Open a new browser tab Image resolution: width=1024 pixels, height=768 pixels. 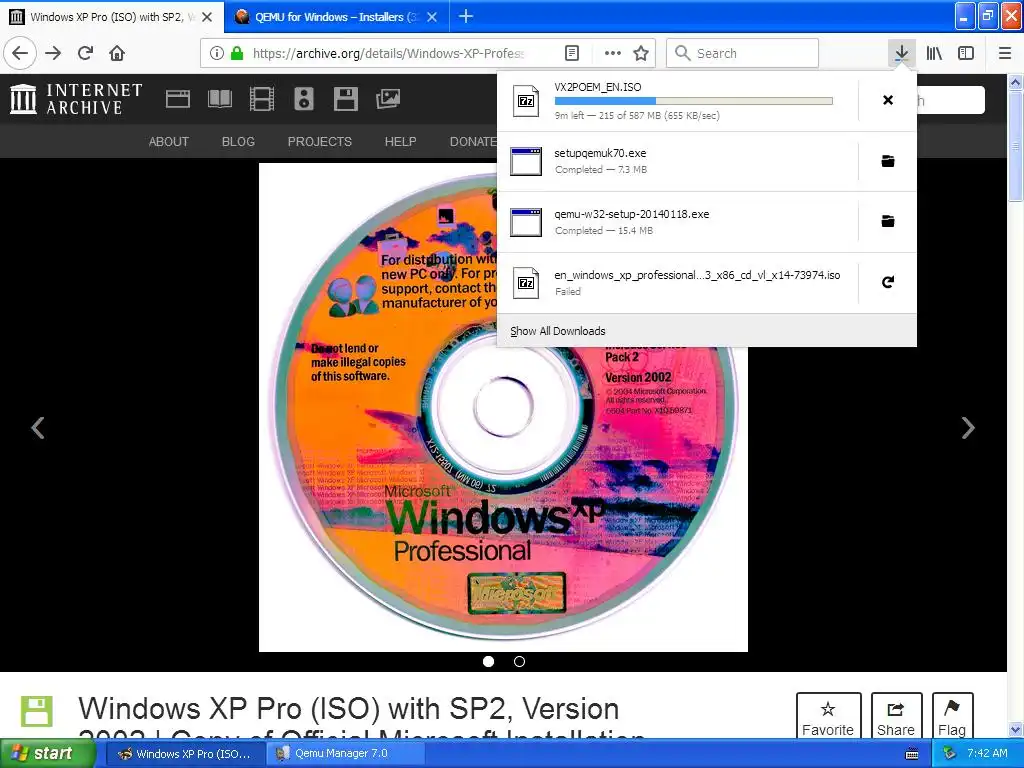466,16
